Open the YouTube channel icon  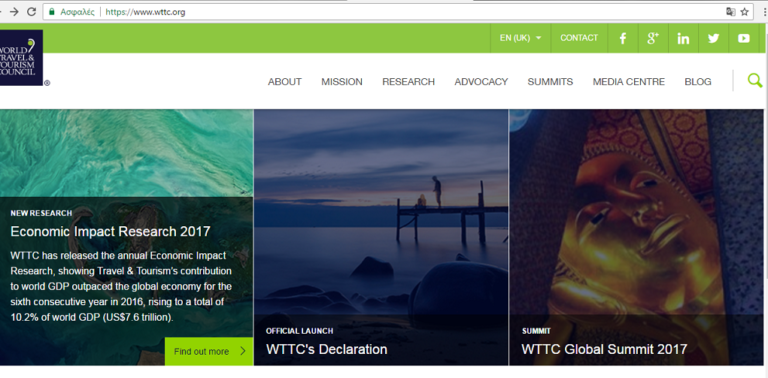(744, 38)
